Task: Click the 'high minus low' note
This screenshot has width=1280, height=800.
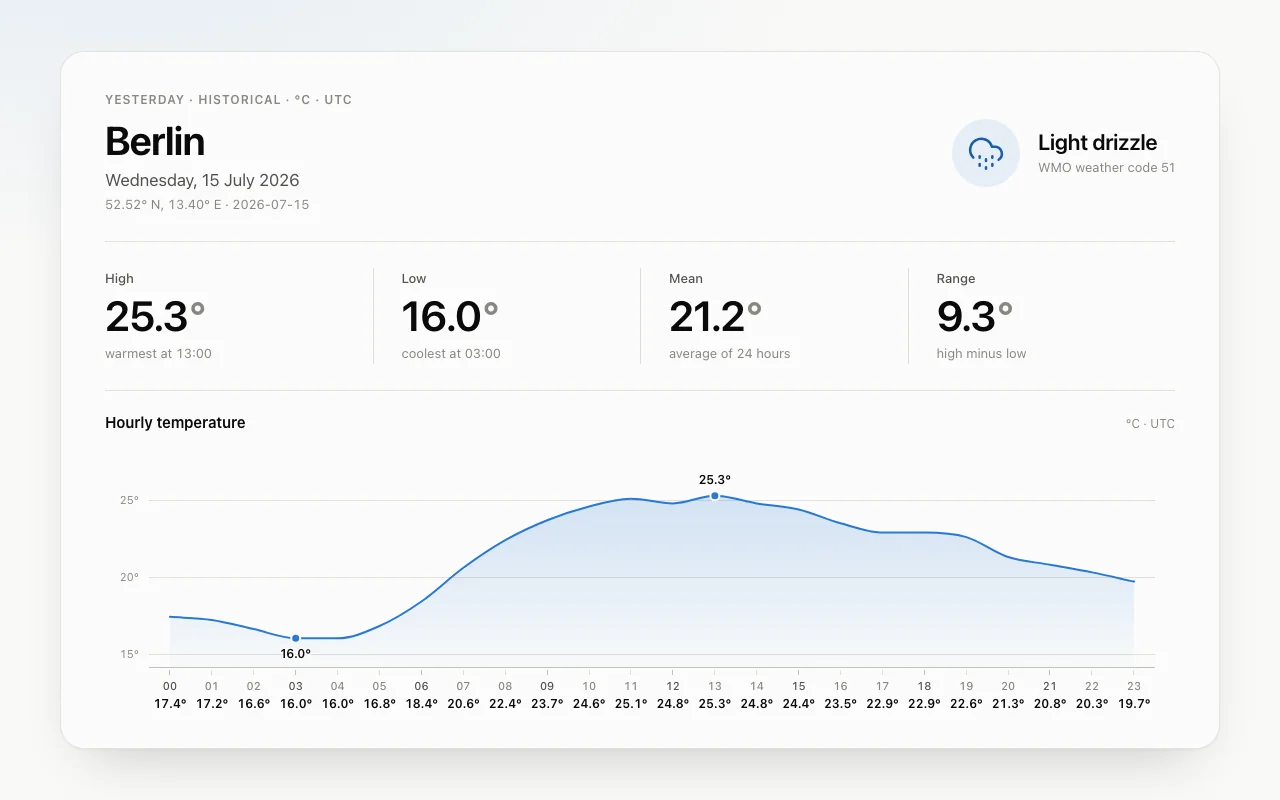Action: coord(981,354)
